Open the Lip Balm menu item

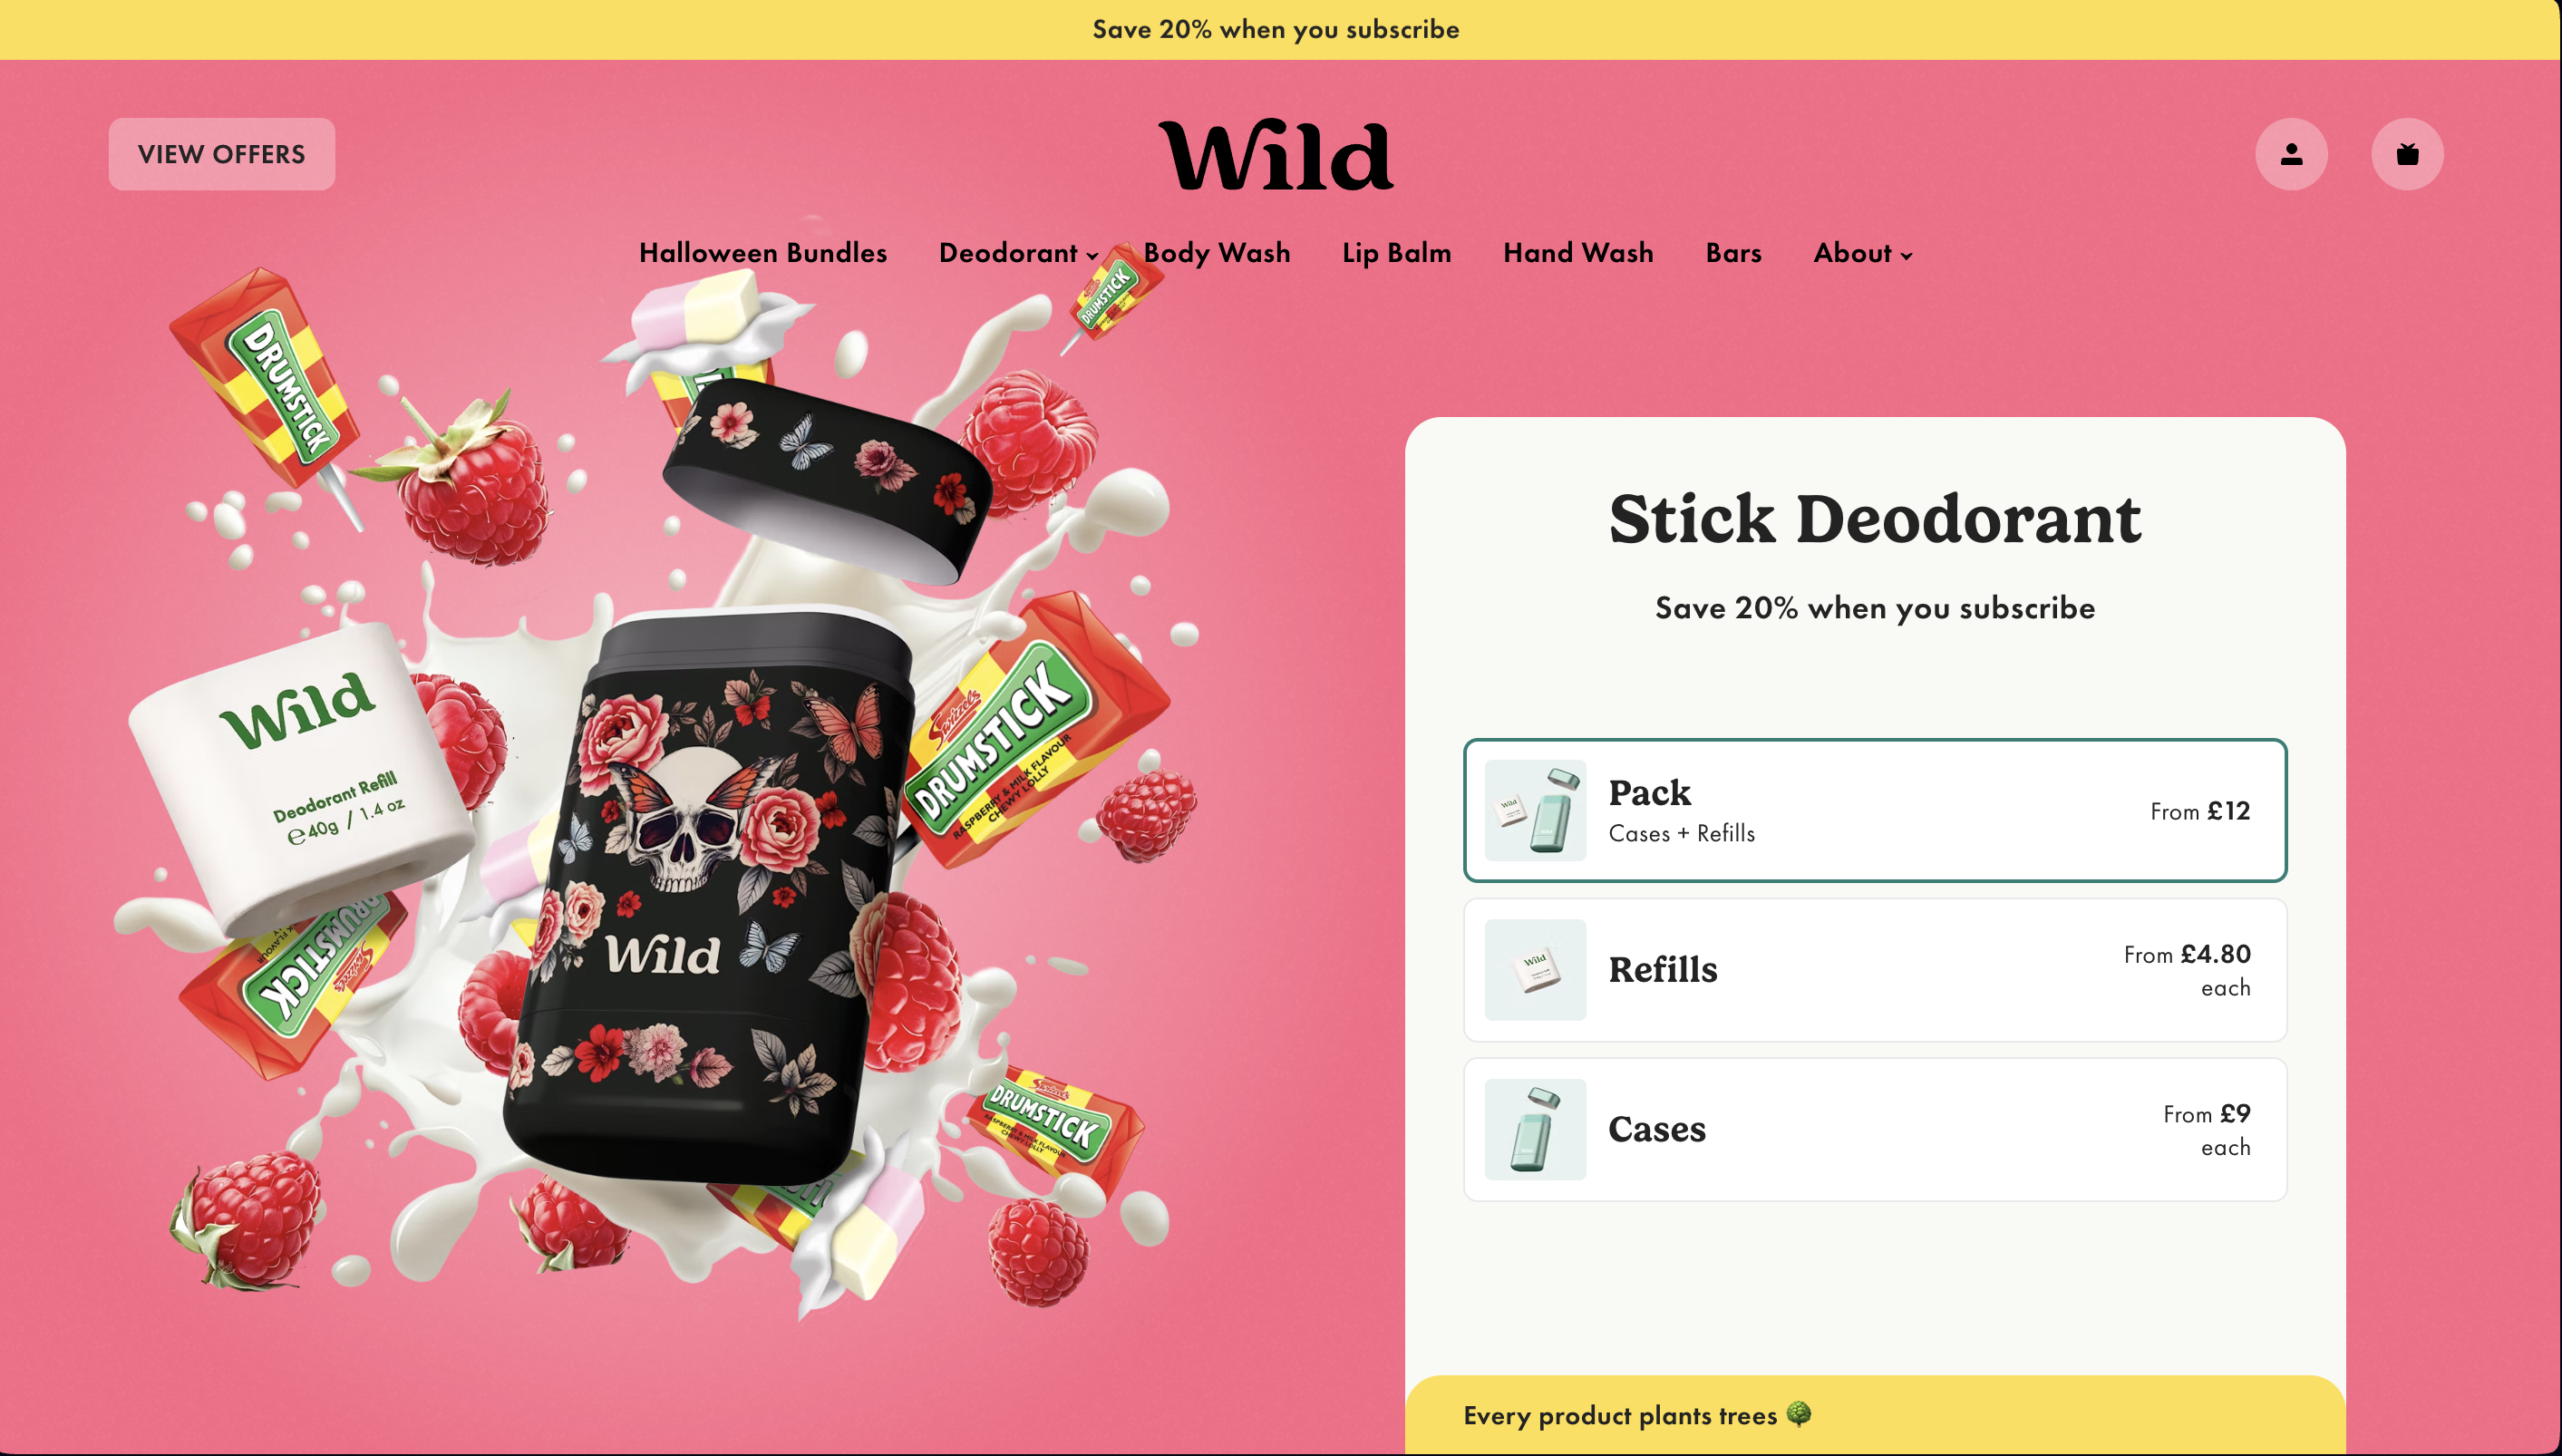pyautogui.click(x=1397, y=253)
